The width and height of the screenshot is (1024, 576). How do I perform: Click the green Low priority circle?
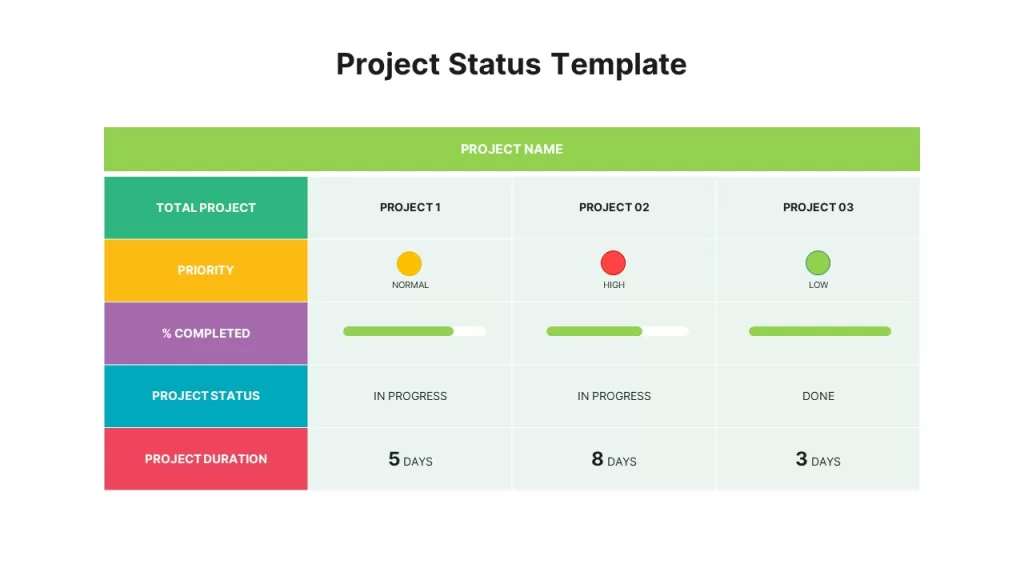pos(818,263)
